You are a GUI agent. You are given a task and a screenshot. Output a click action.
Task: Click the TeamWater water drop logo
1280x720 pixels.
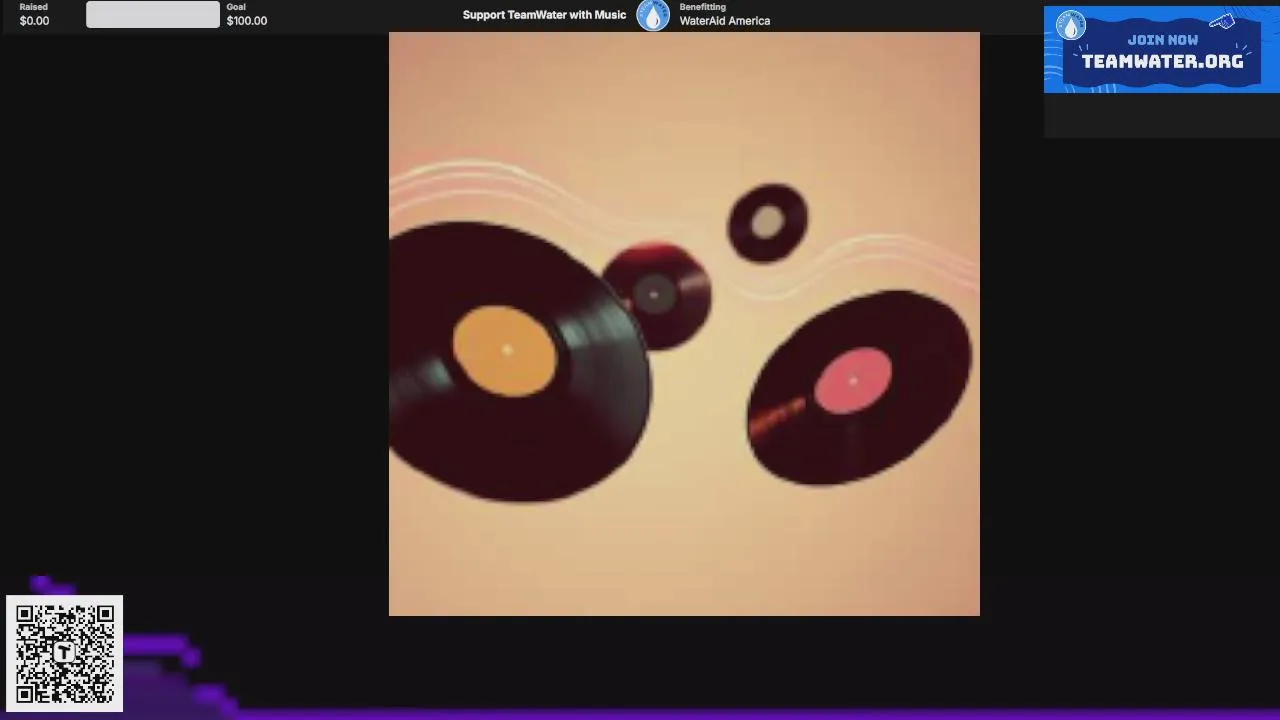[x=653, y=15]
